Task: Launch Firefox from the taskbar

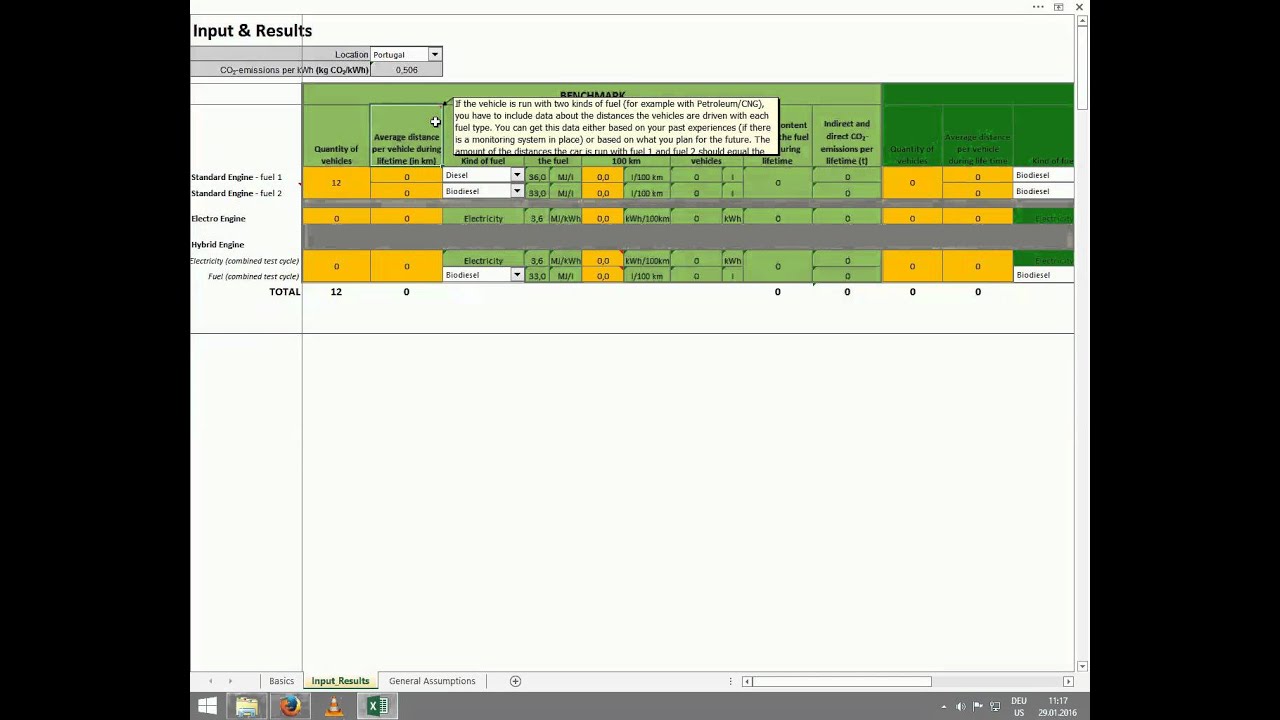Action: point(290,706)
